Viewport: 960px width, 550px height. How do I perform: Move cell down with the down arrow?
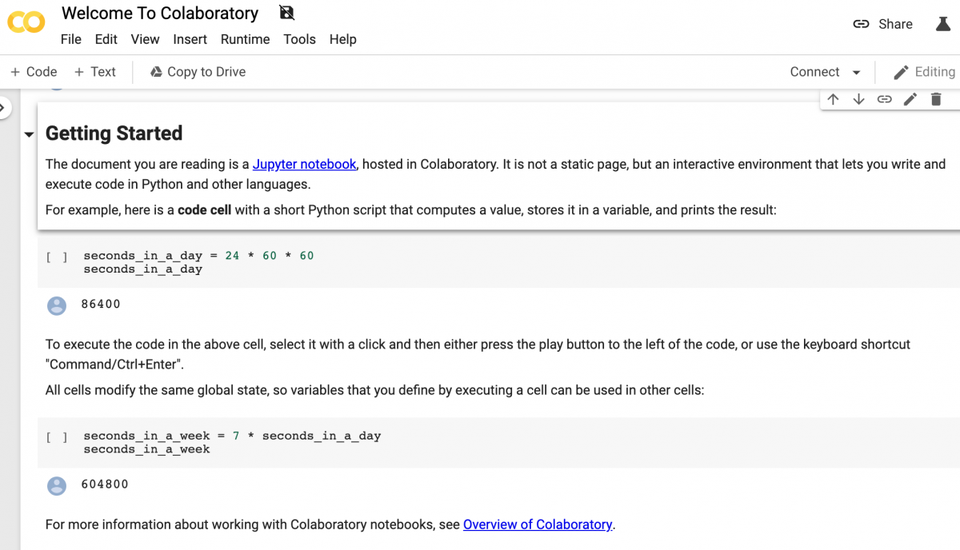pyautogui.click(x=858, y=99)
